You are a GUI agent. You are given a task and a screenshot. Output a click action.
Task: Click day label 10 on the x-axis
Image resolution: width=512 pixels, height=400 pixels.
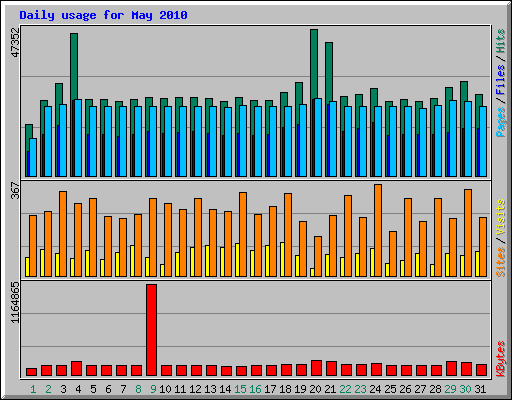pyautogui.click(x=165, y=389)
